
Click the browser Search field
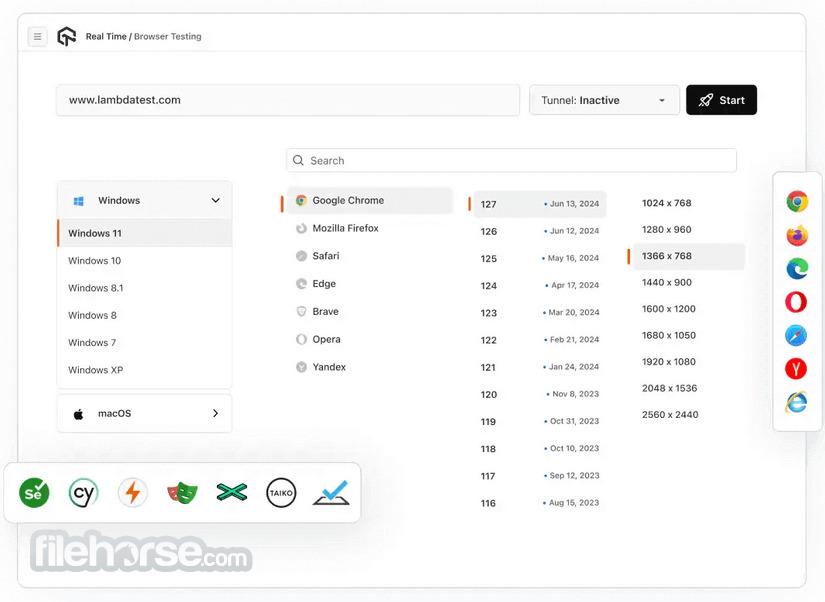[x=511, y=160]
